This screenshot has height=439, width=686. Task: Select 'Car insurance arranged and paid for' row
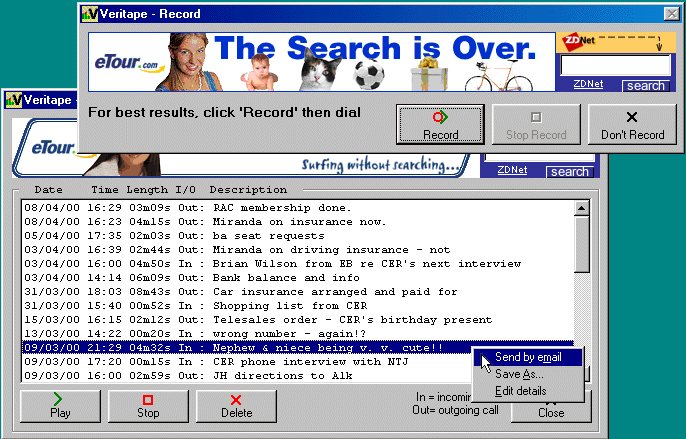pyautogui.click(x=298, y=292)
